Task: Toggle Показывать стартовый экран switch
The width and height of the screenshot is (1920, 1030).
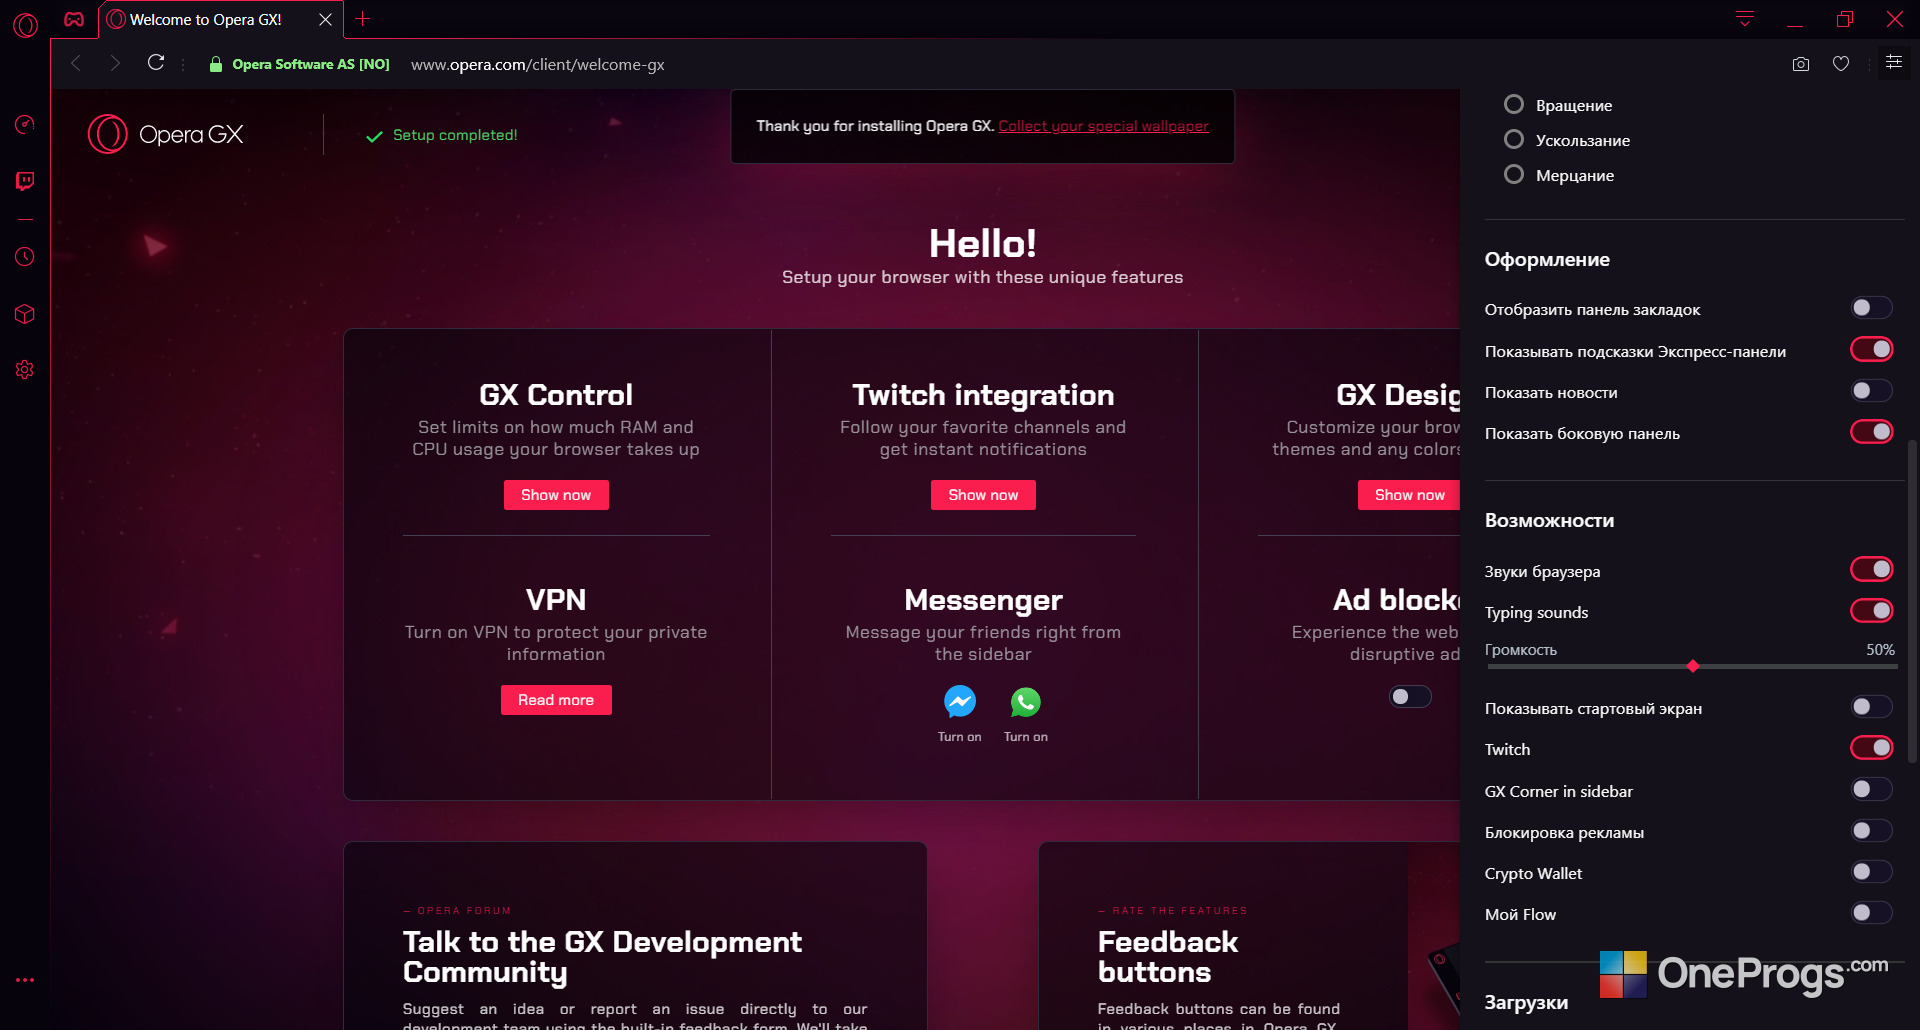Action: (x=1871, y=707)
